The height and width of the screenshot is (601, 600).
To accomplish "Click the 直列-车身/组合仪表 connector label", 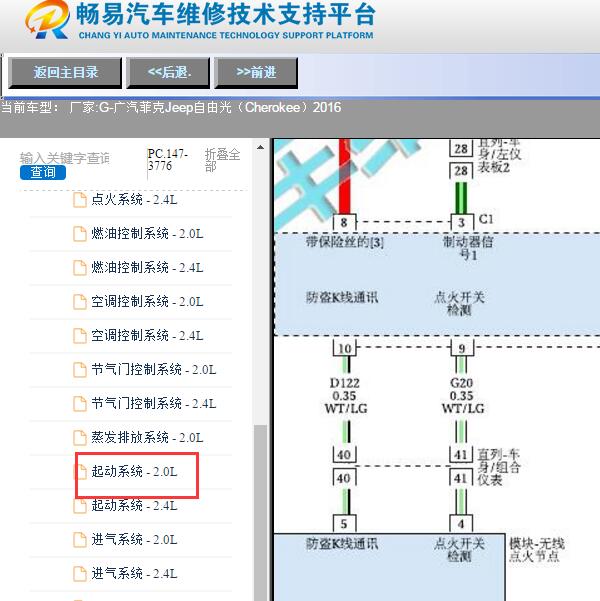I will pos(498,467).
